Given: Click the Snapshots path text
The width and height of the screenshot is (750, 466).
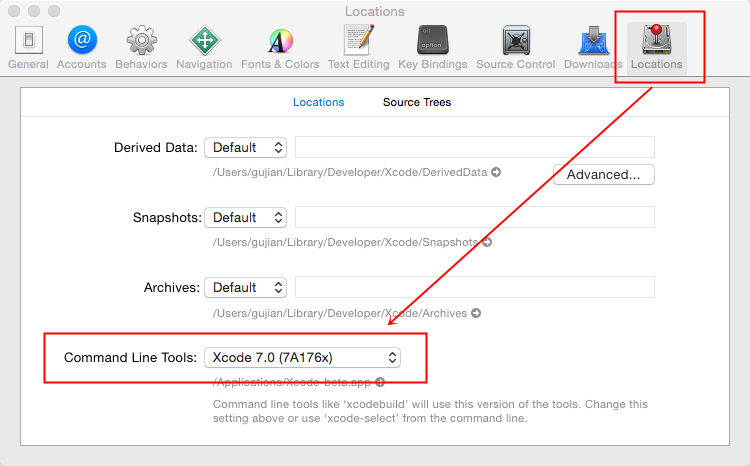Looking at the screenshot, I should [x=345, y=243].
